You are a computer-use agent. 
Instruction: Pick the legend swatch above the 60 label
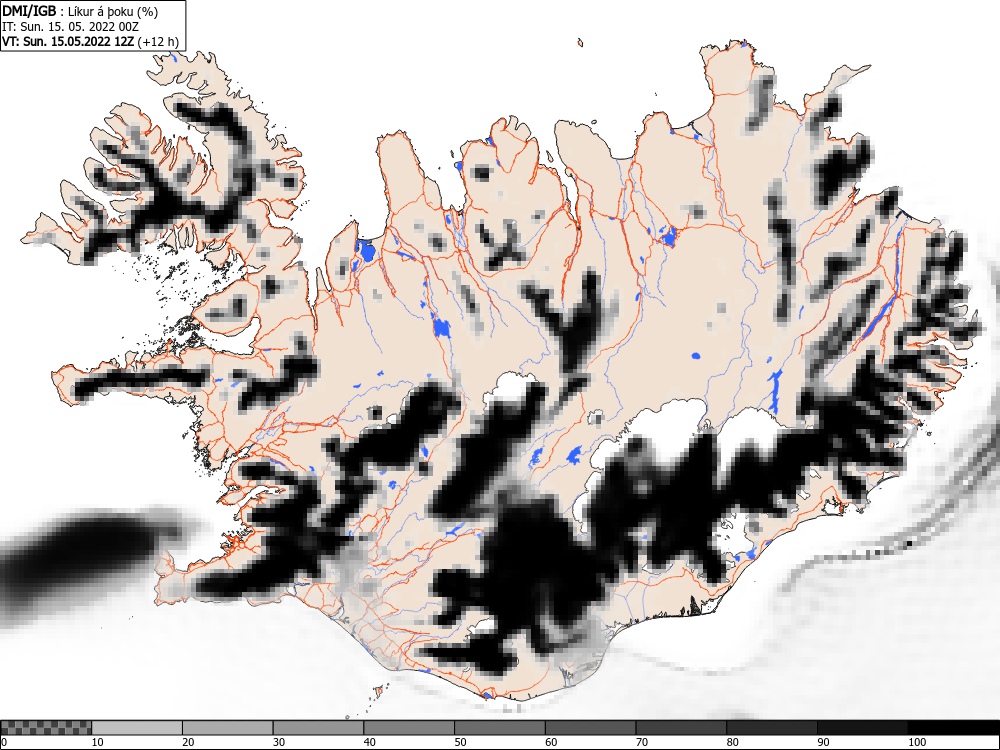coord(591,728)
